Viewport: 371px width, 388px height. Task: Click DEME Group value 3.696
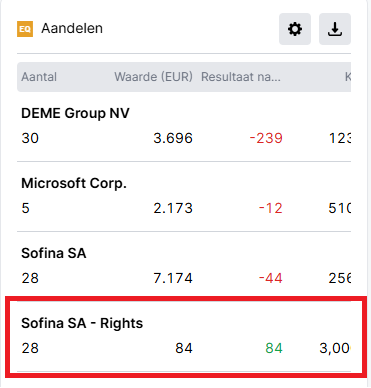pyautogui.click(x=173, y=138)
